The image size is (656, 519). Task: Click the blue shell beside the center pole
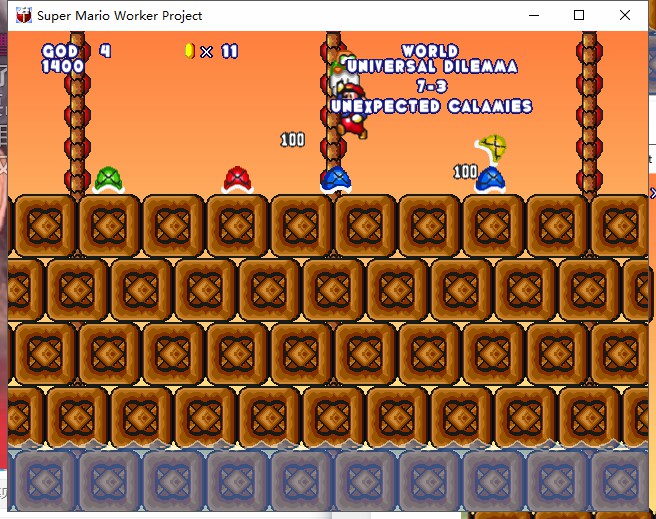(336, 180)
